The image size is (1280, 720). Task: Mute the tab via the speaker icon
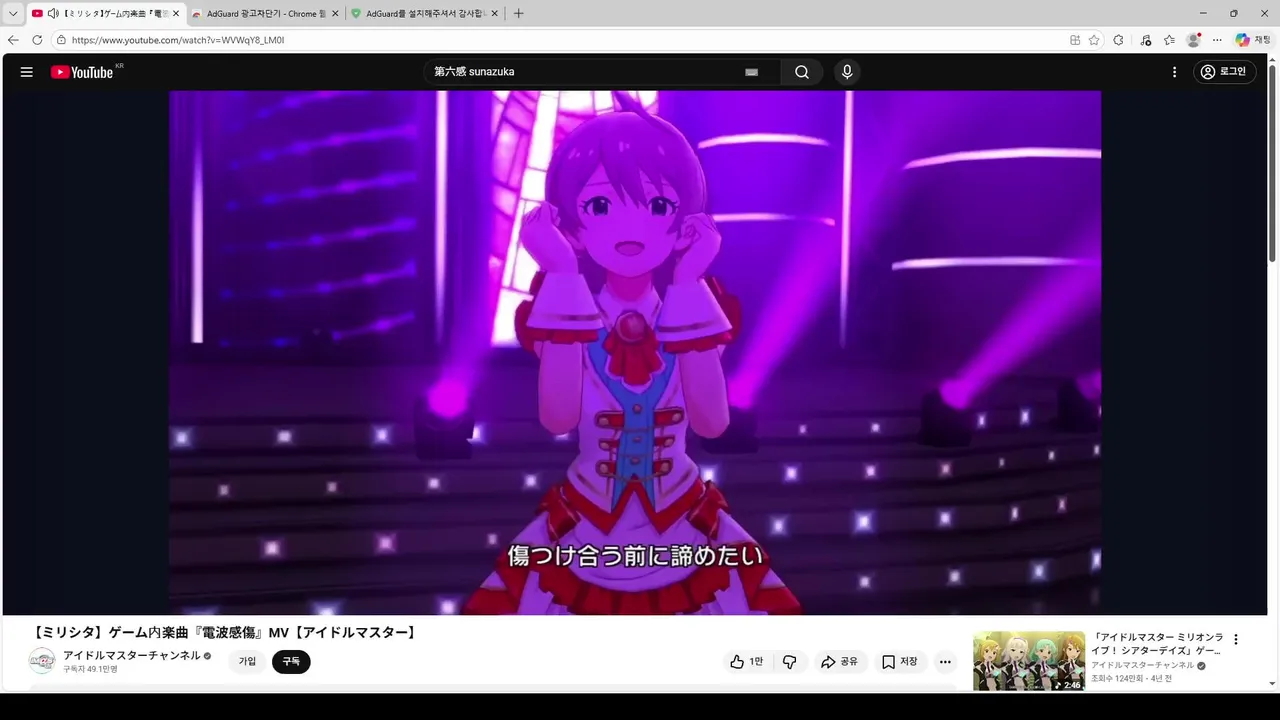pos(53,14)
